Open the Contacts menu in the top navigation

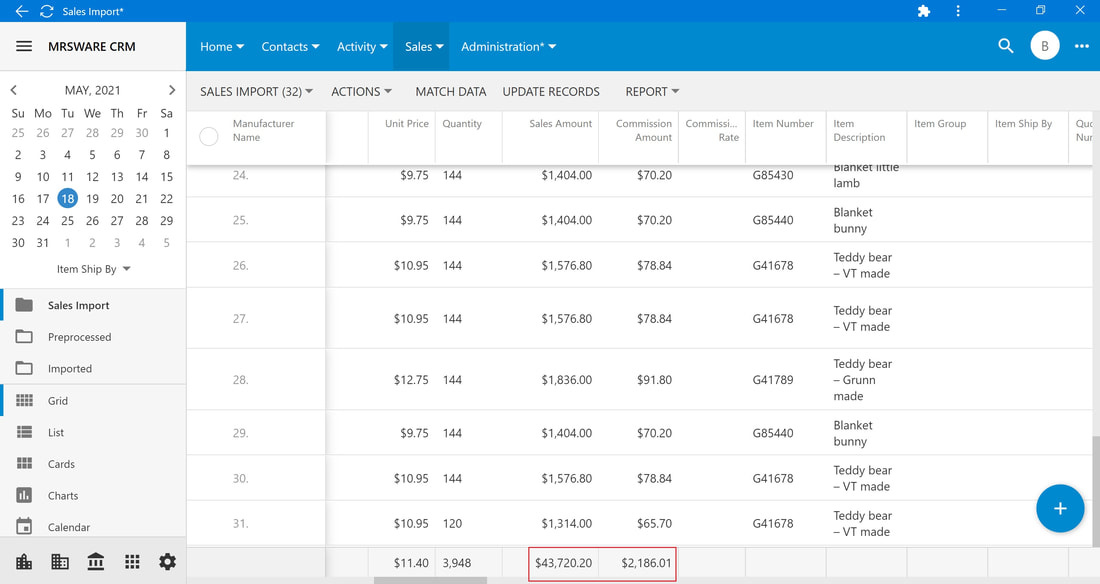[x=290, y=46]
